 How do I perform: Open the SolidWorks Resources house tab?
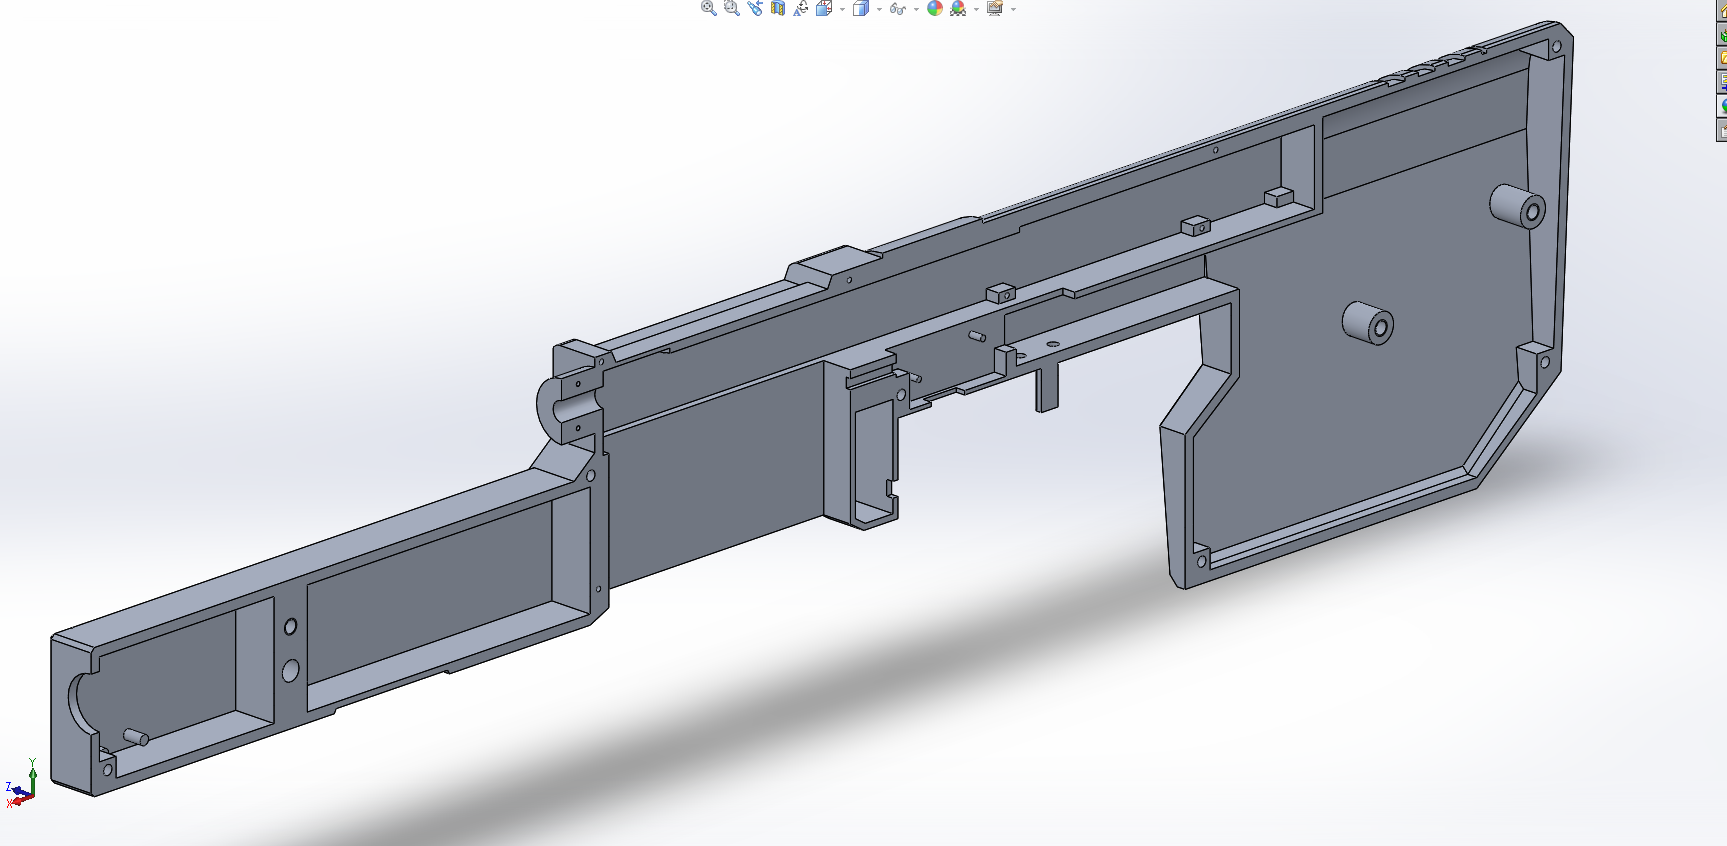1722,10
